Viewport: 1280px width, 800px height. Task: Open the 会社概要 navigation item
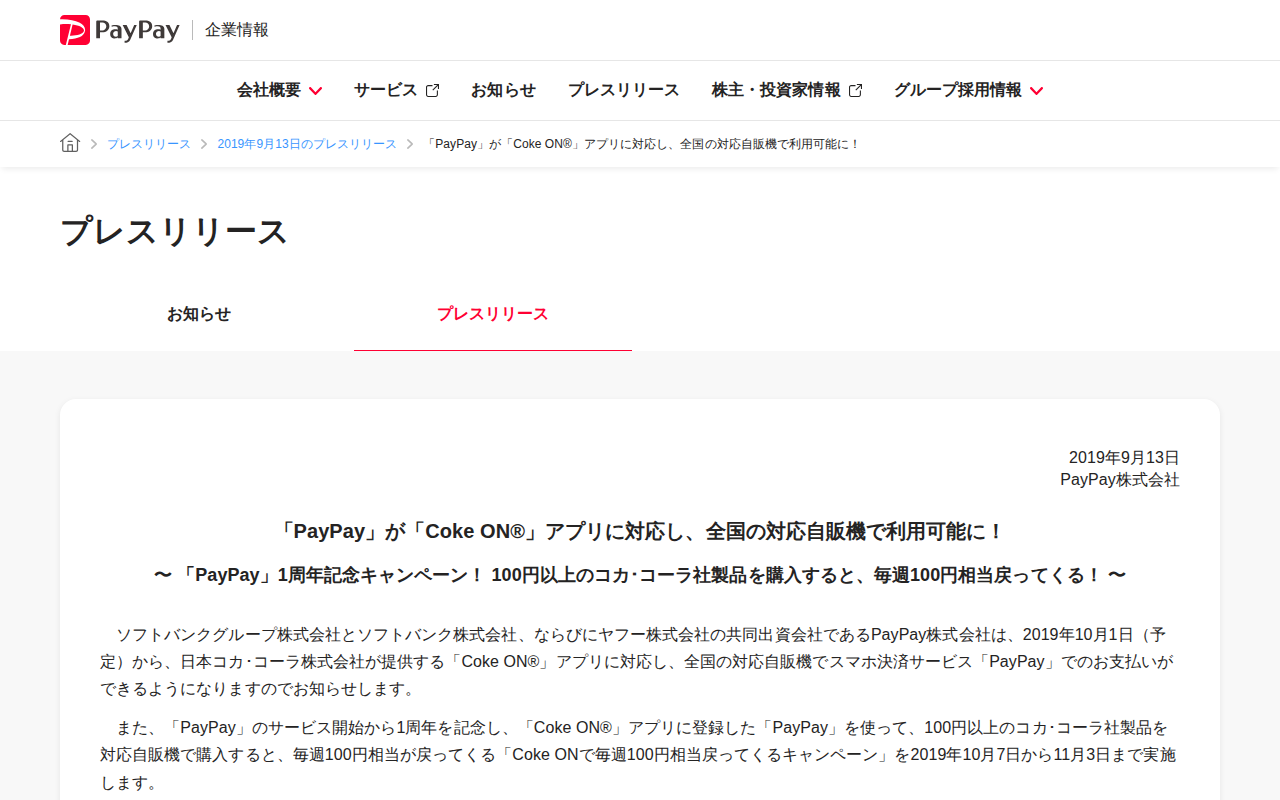click(x=269, y=90)
